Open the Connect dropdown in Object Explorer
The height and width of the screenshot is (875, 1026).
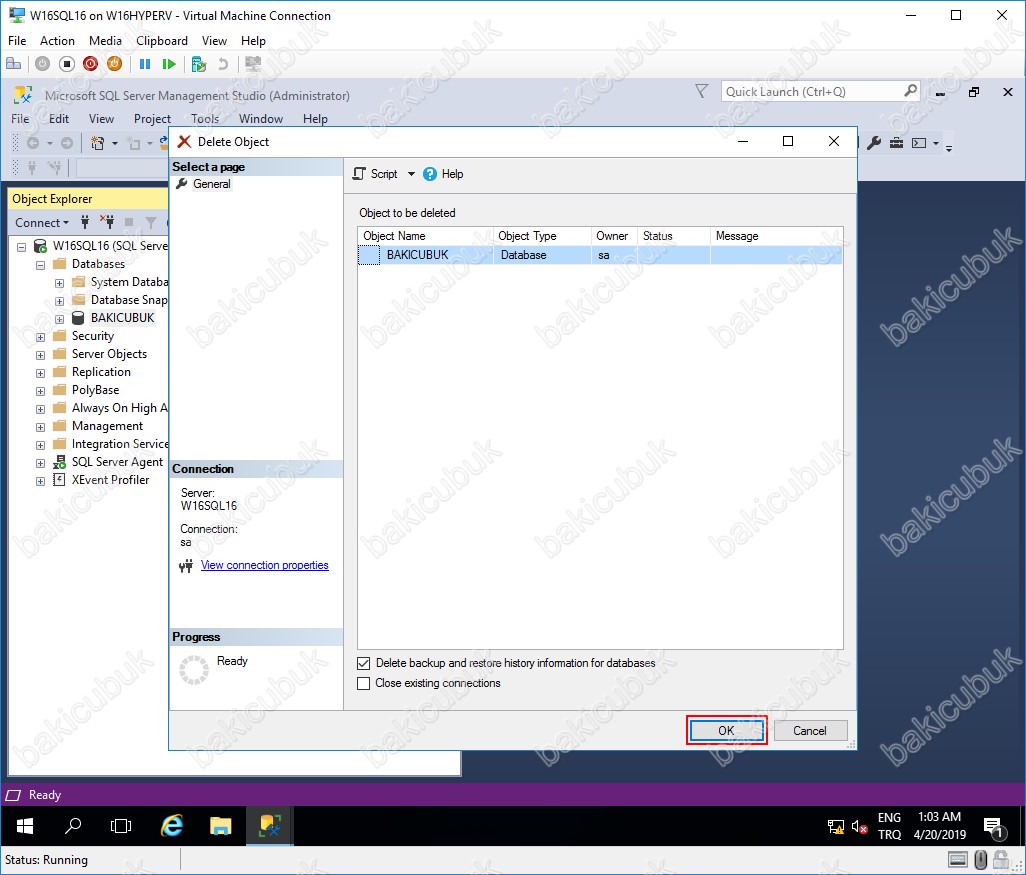point(42,223)
